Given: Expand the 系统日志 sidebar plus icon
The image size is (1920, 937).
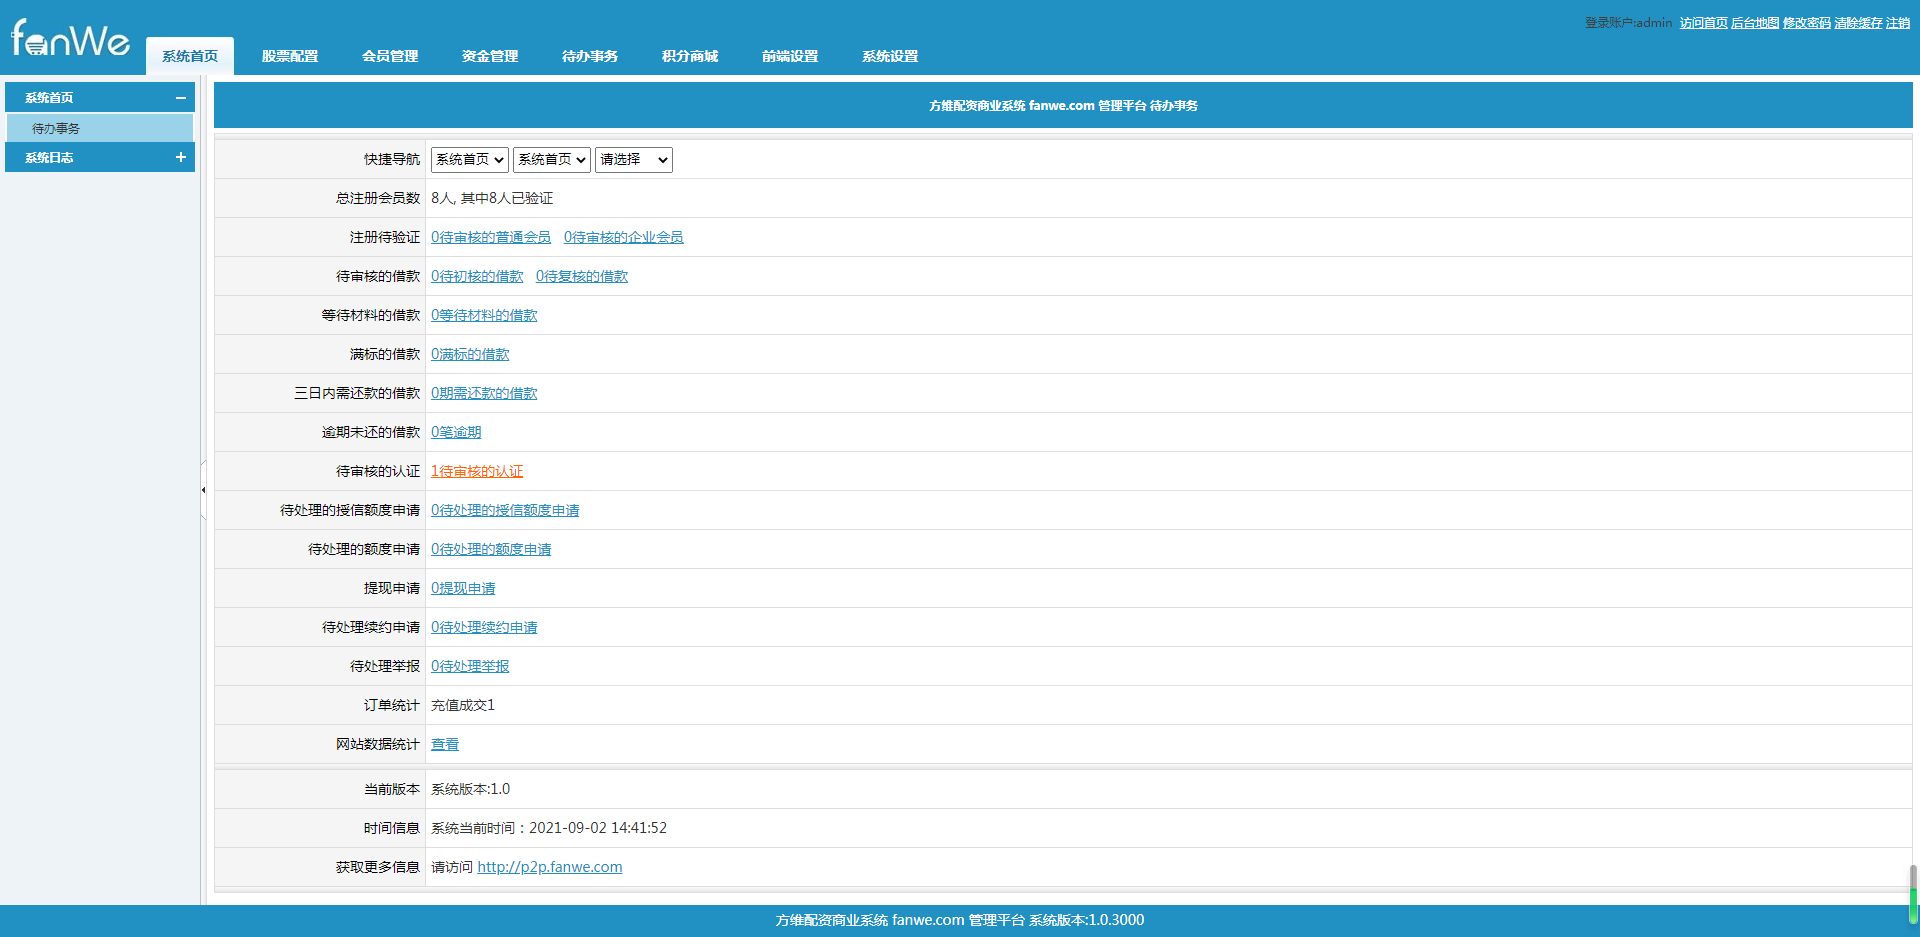Looking at the screenshot, I should click(181, 157).
